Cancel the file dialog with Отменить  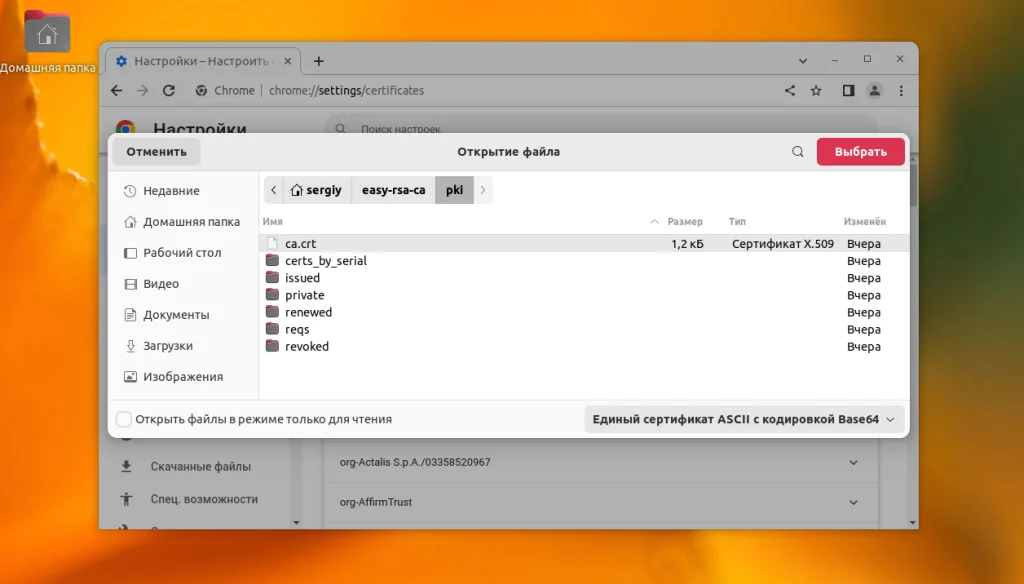155,151
